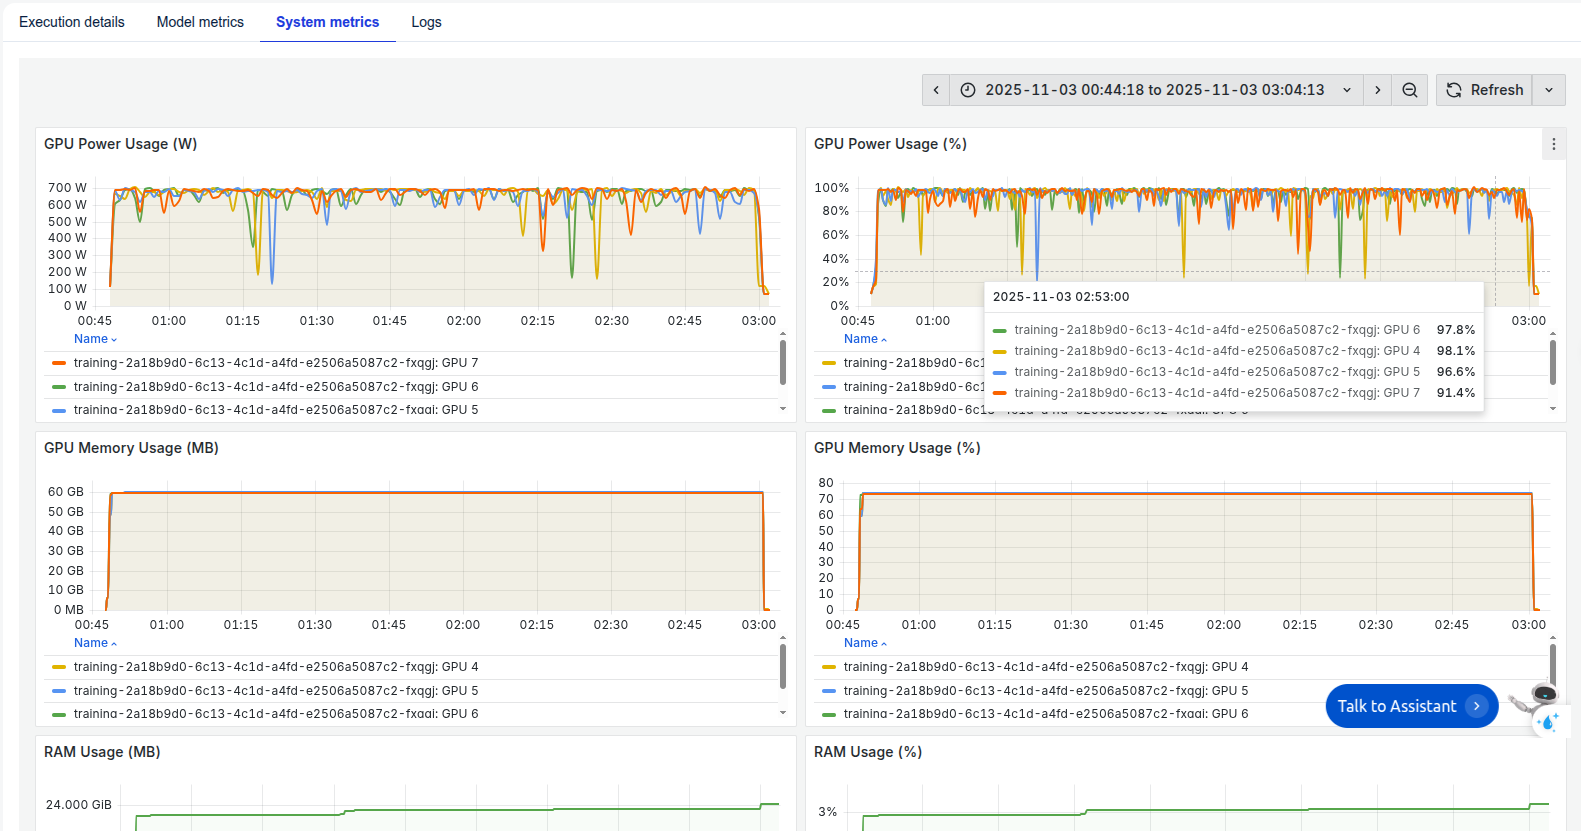This screenshot has width=1581, height=831.
Task: Click GPU Power Usage (W) legend scrollbar
Action: tap(782, 362)
